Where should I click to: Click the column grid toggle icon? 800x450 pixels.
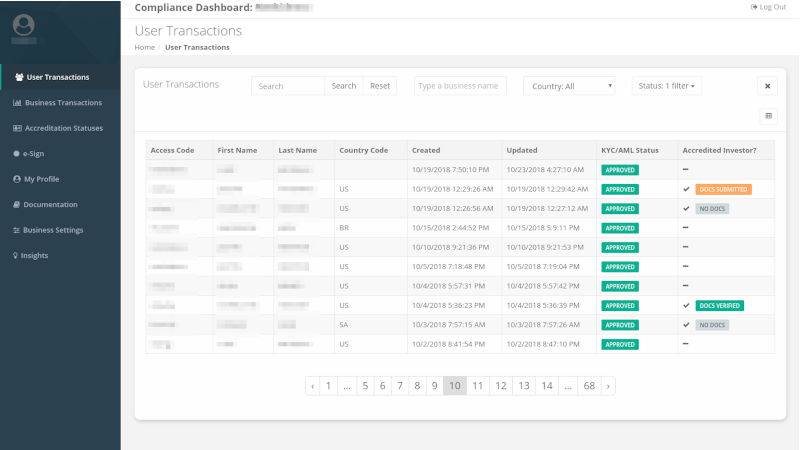[x=768, y=116]
